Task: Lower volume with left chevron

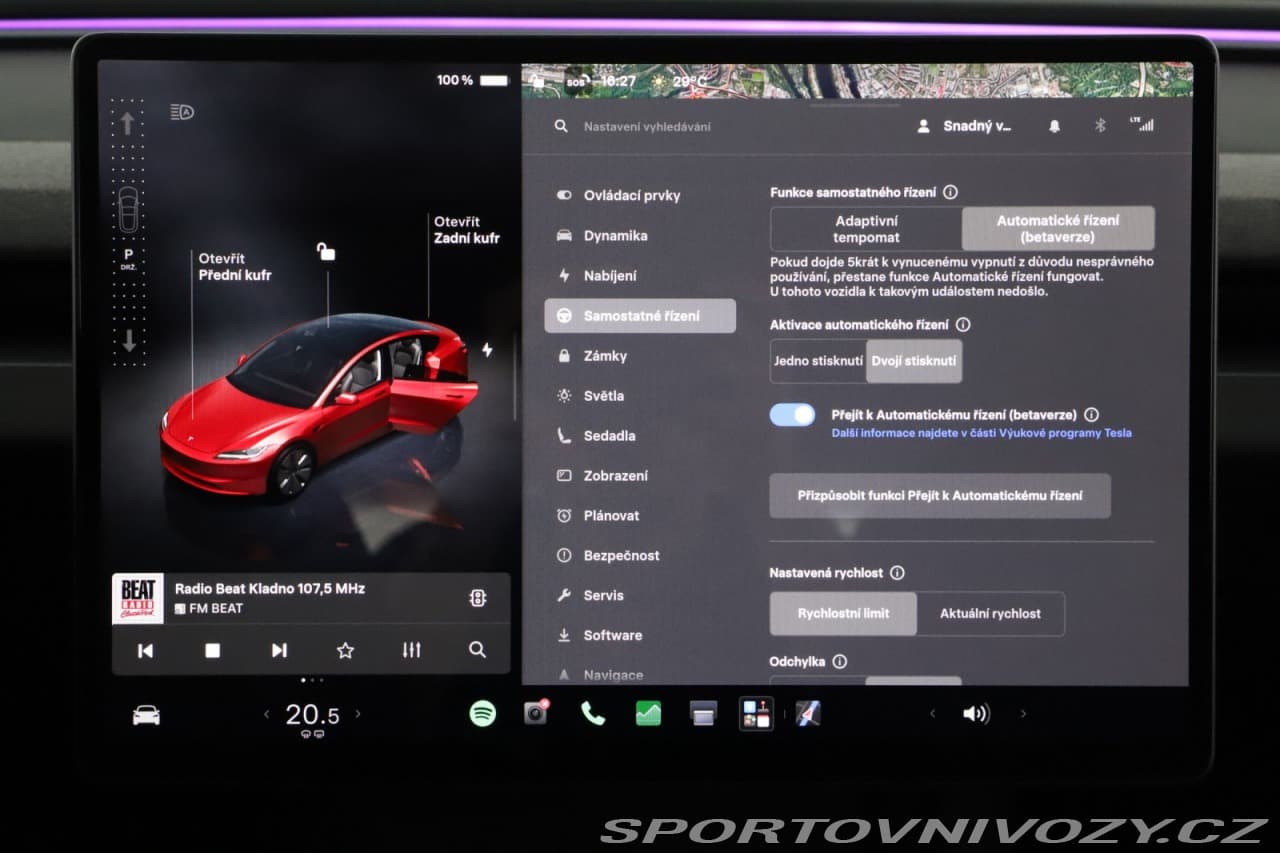Action: (932, 714)
